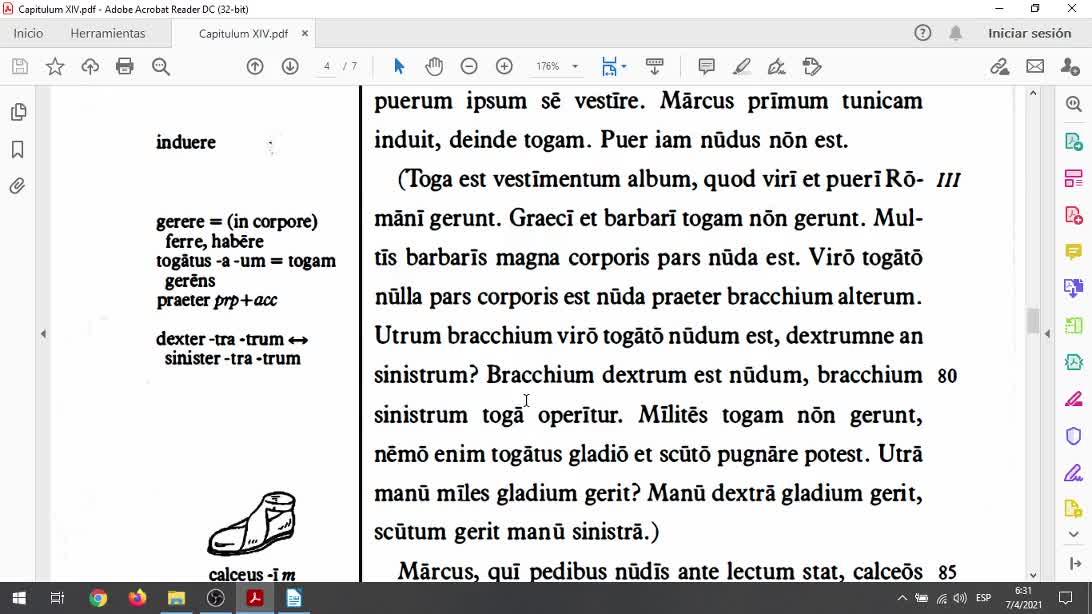Open the volume control in system tray
Viewport: 1092px width, 614px height.
(x=960, y=598)
